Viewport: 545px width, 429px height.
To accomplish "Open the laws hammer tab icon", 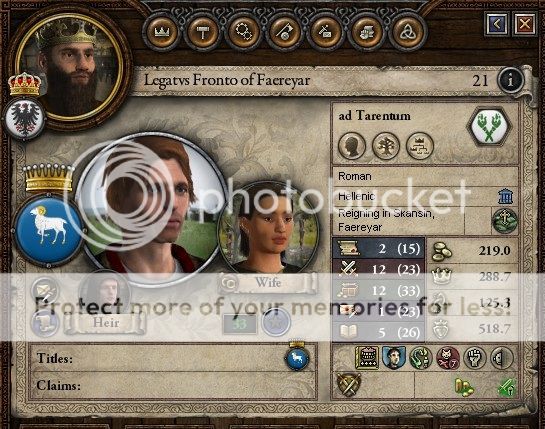I will pyautogui.click(x=202, y=32).
